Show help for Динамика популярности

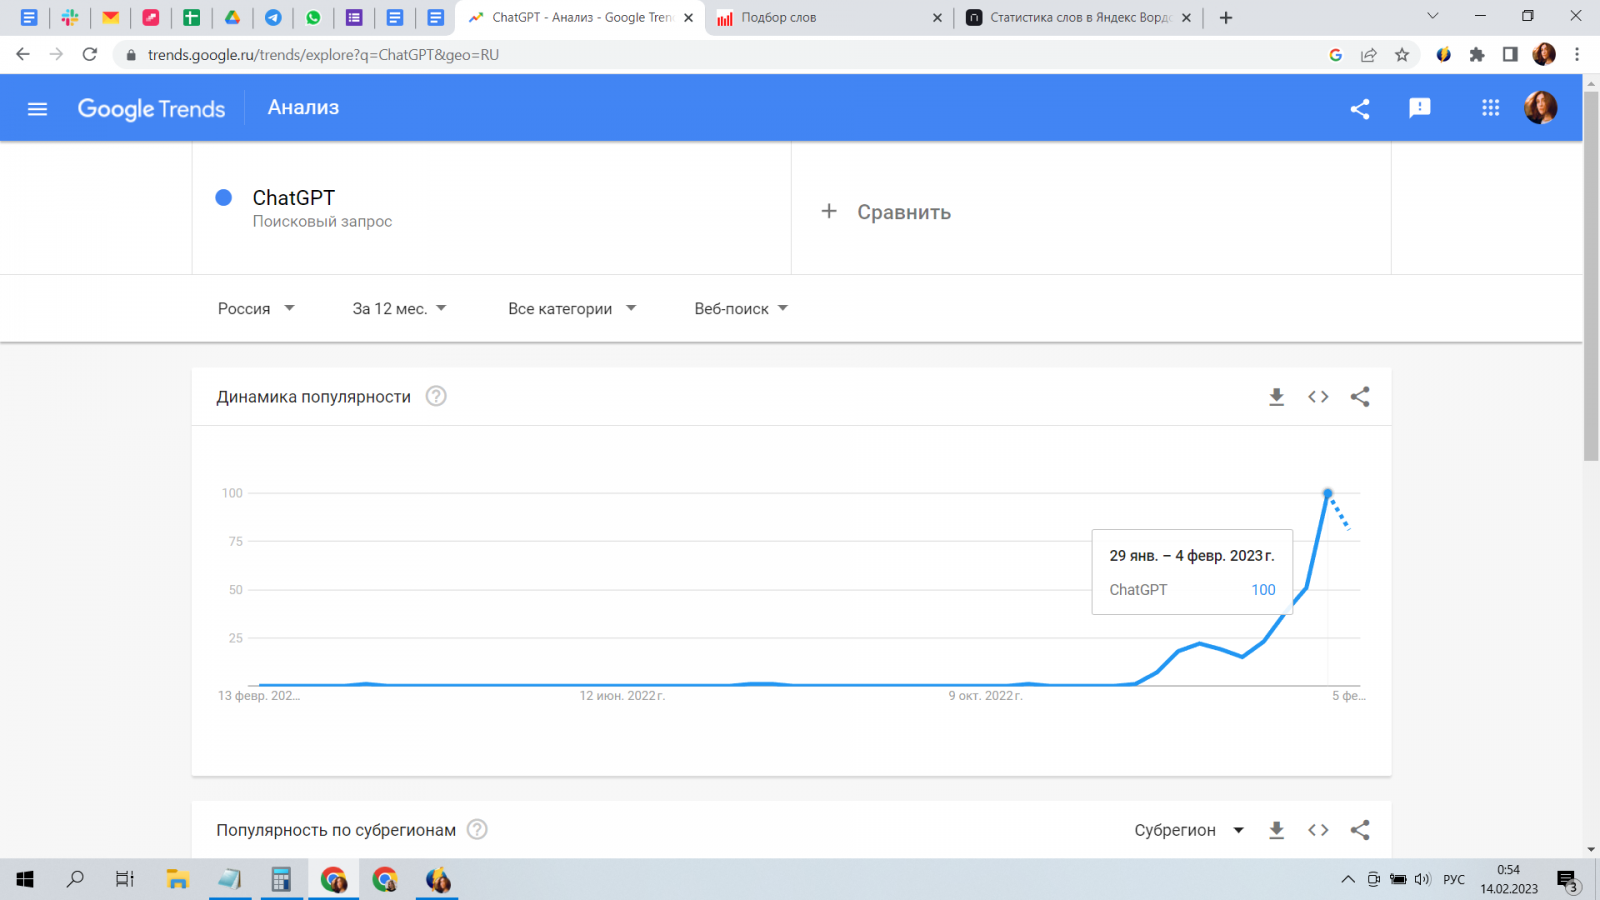pyautogui.click(x=436, y=396)
